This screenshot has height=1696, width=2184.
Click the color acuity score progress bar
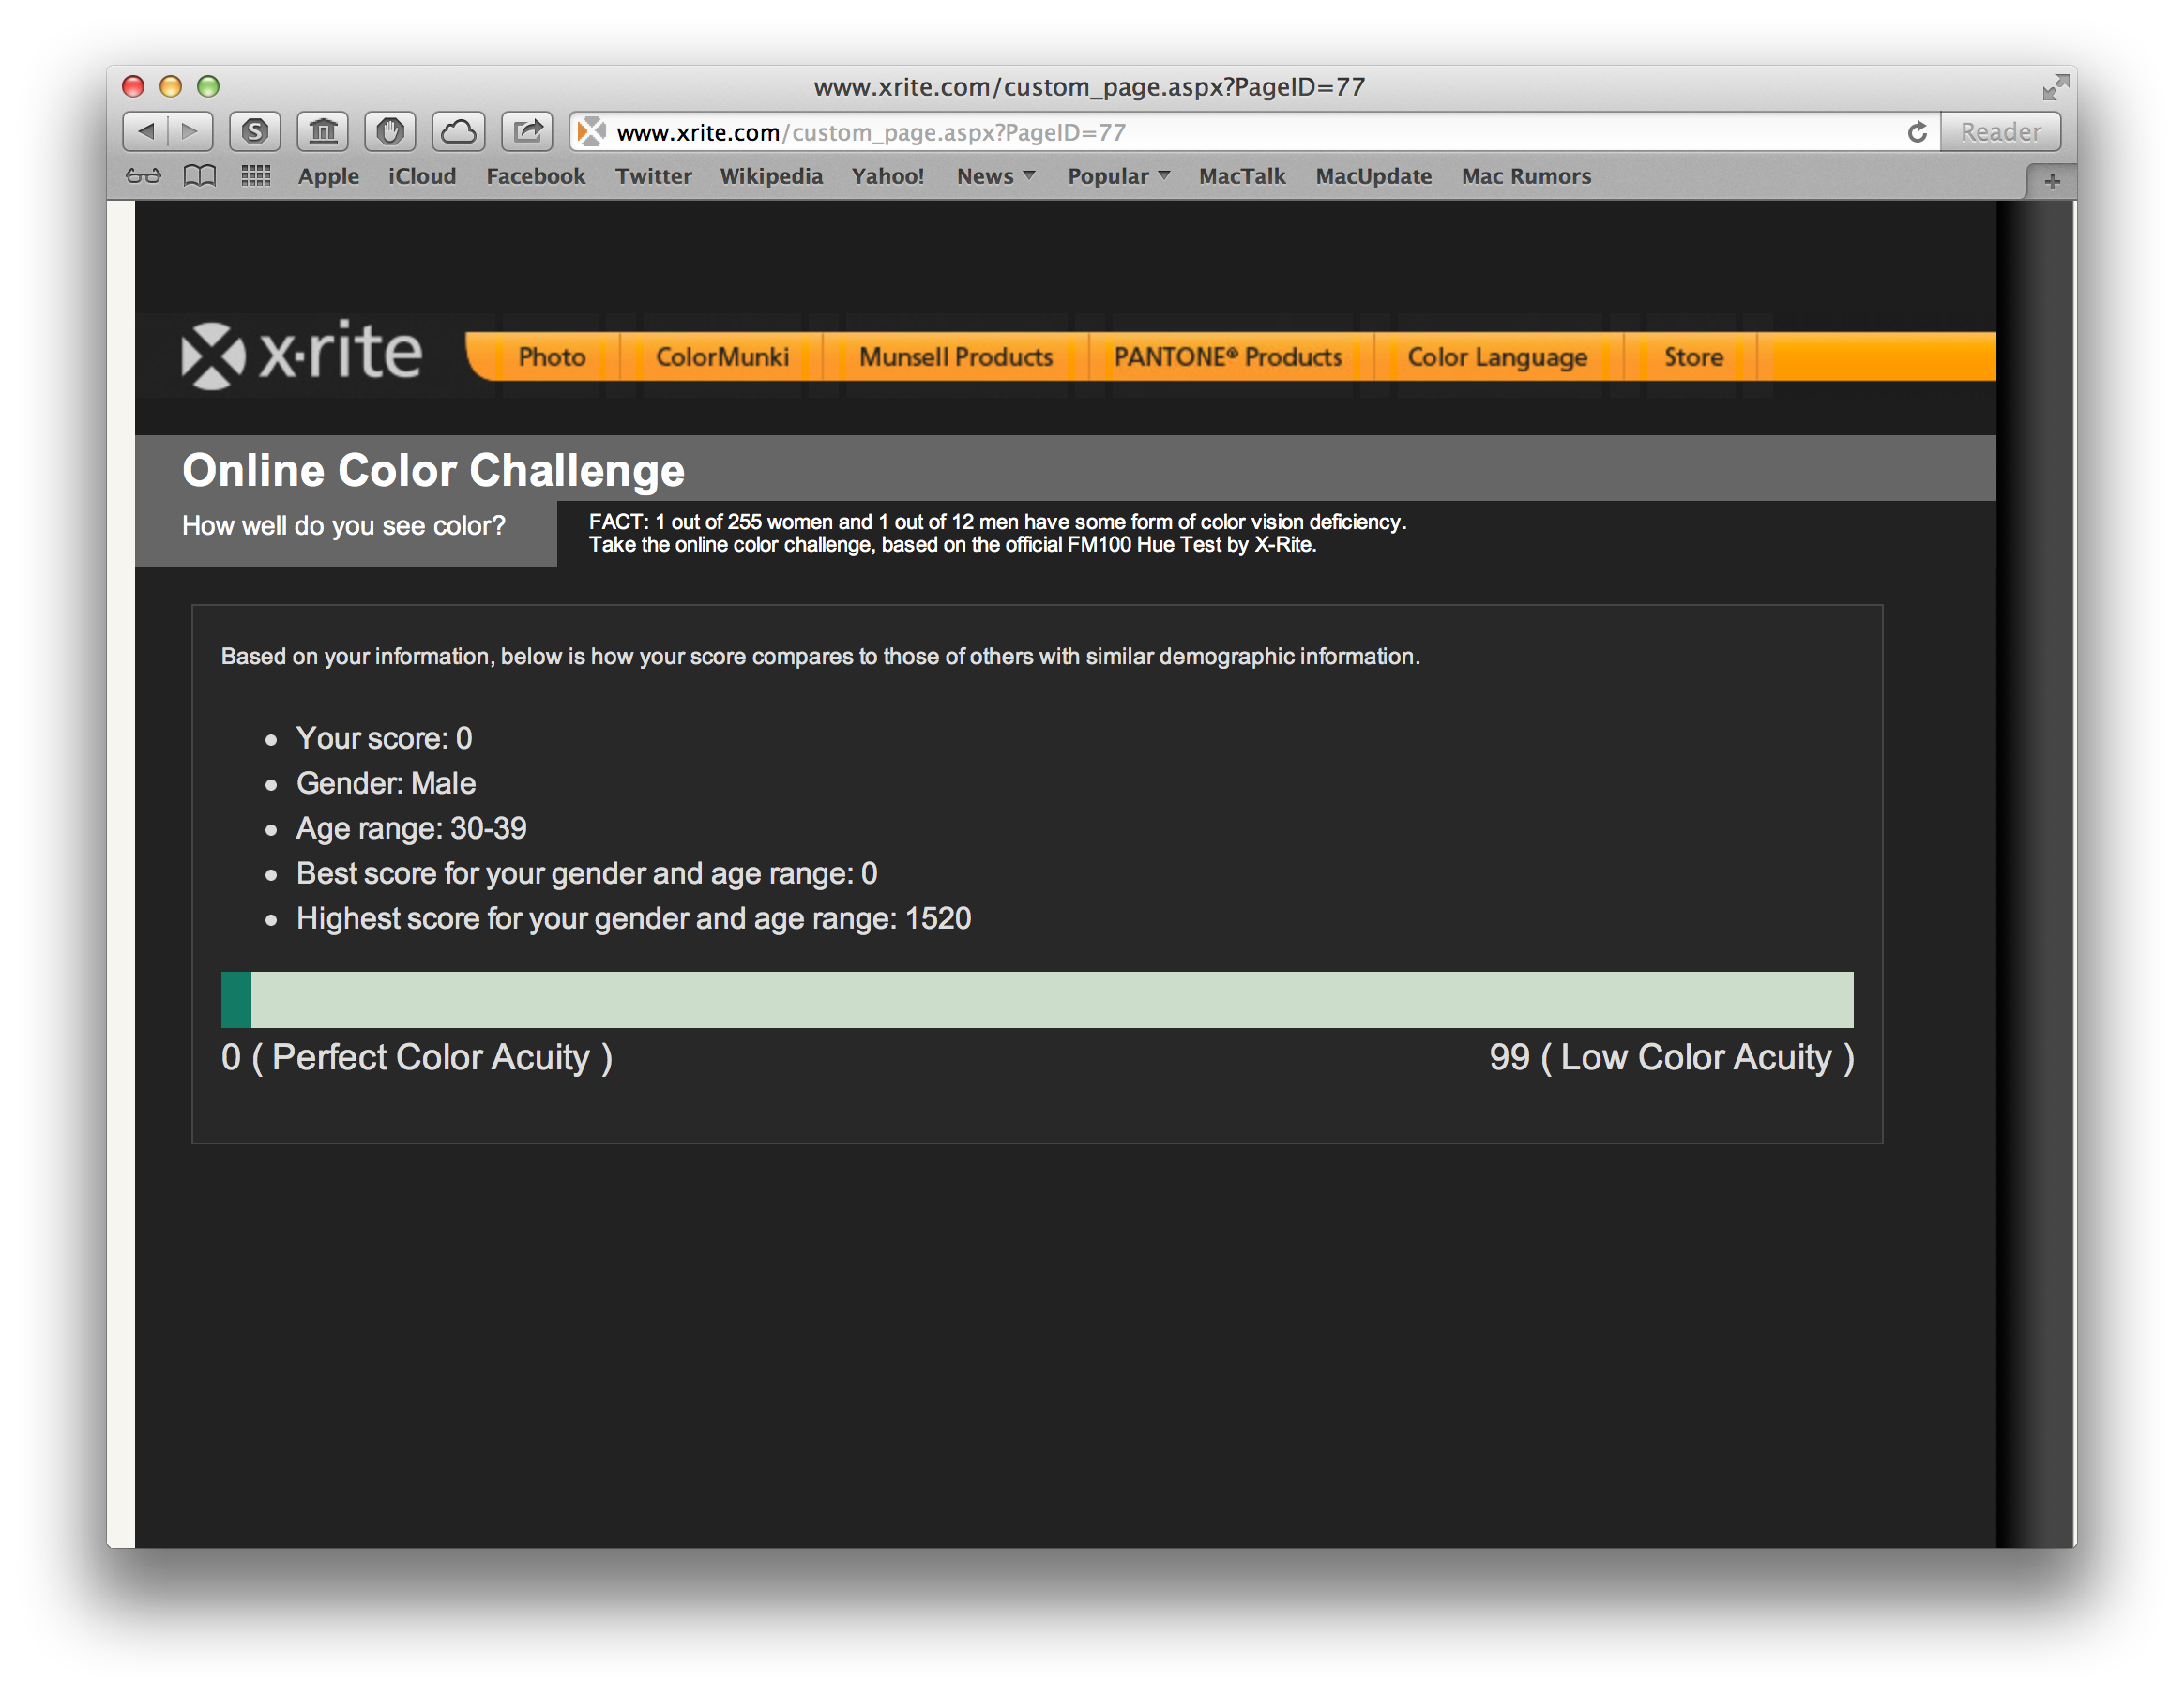click(x=1036, y=999)
